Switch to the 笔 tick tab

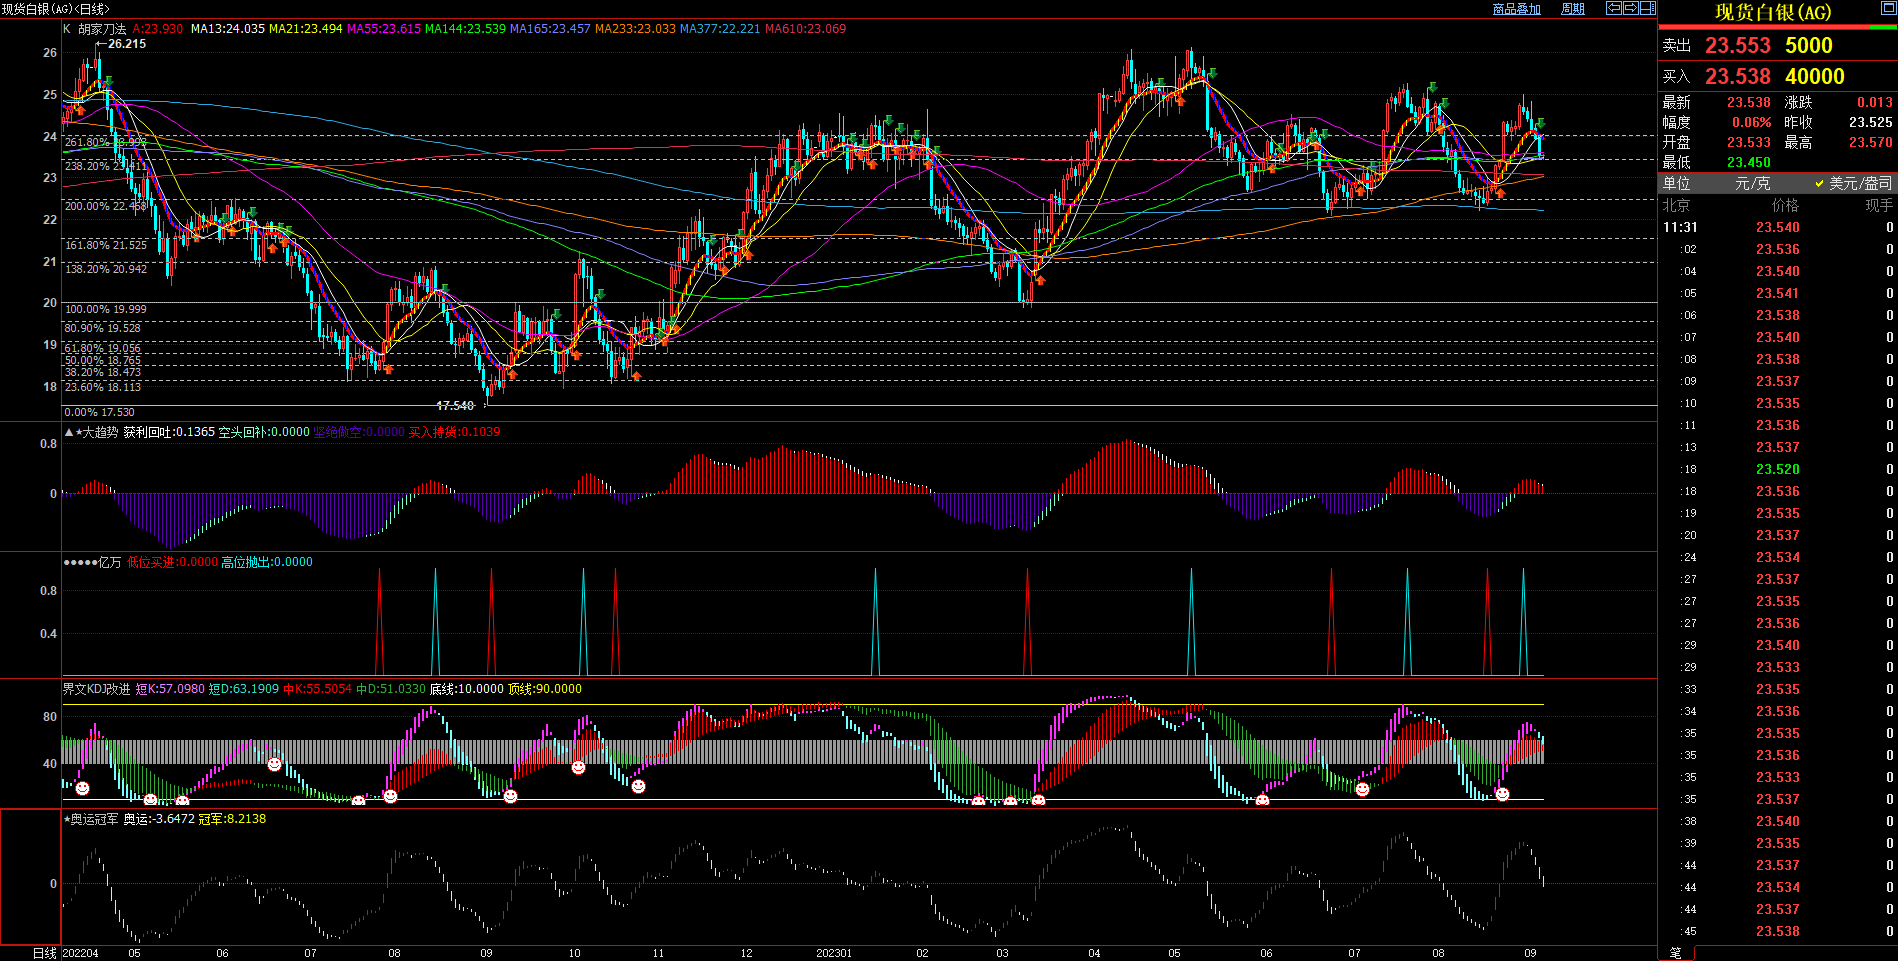pyautogui.click(x=1676, y=952)
